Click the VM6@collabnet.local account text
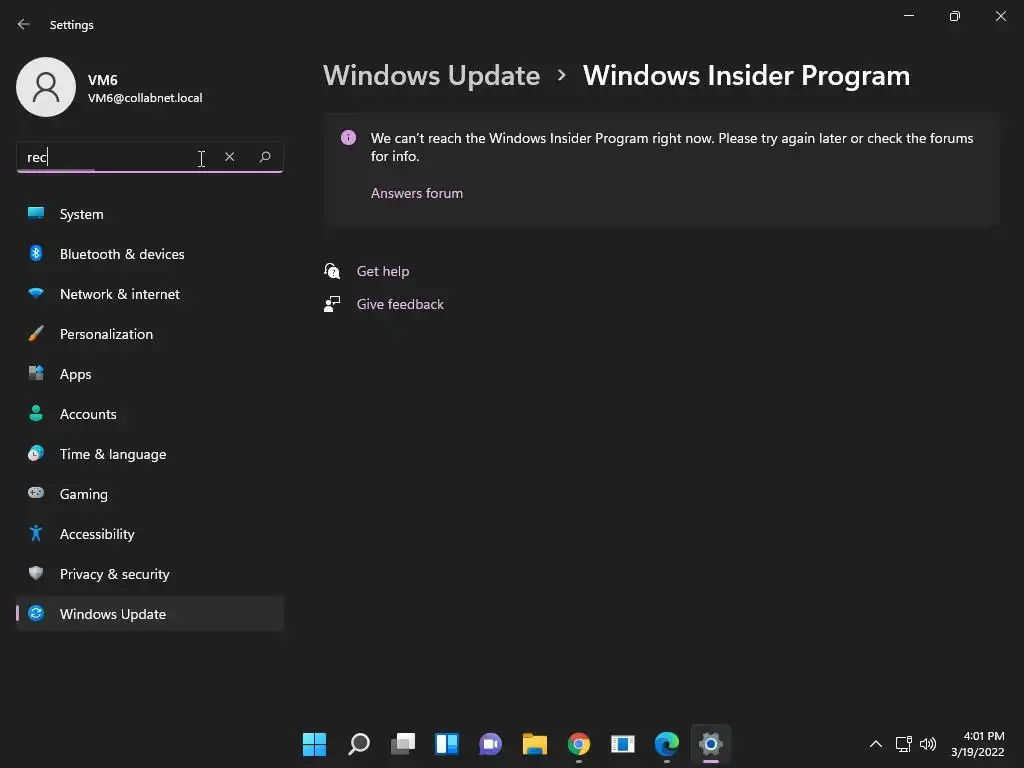The image size is (1024, 768). (x=145, y=98)
